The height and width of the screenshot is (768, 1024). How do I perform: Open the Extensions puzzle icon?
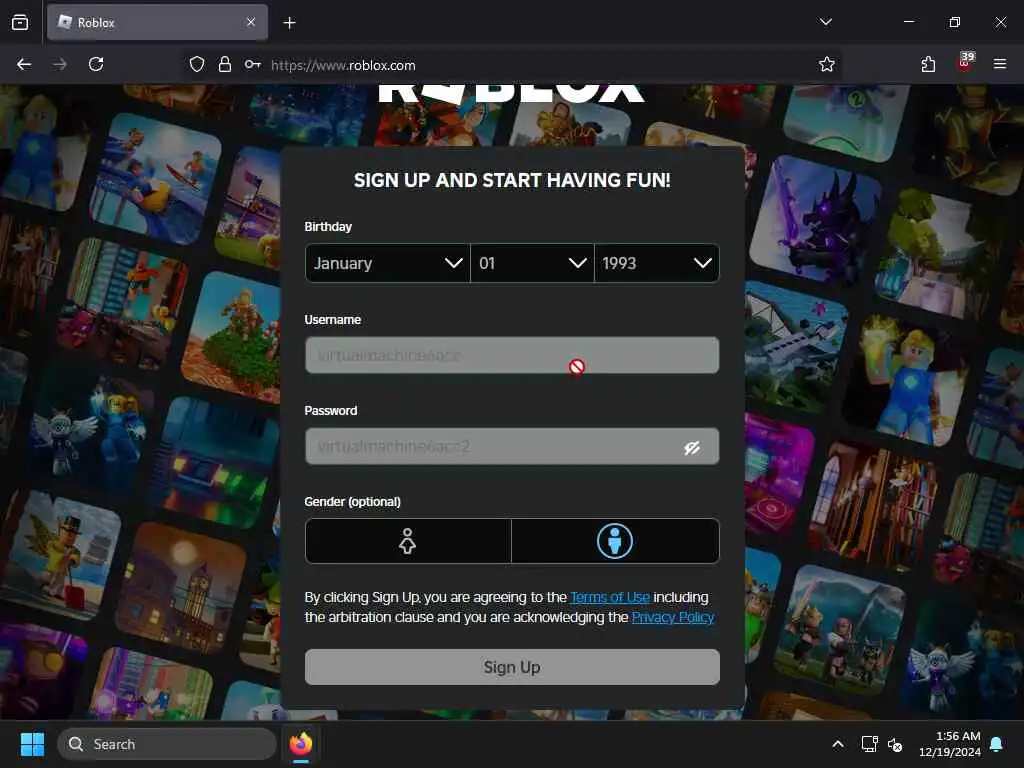coord(928,64)
